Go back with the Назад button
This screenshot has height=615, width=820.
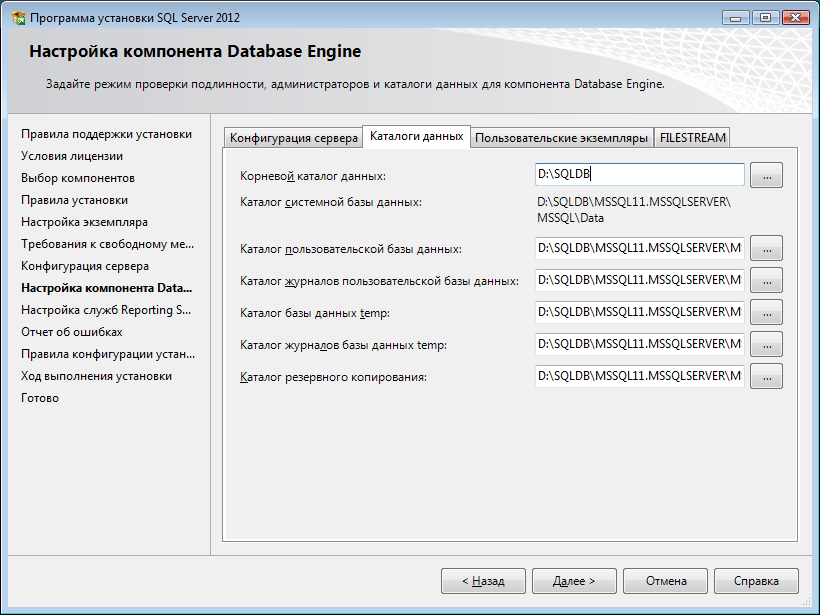pyautogui.click(x=483, y=580)
